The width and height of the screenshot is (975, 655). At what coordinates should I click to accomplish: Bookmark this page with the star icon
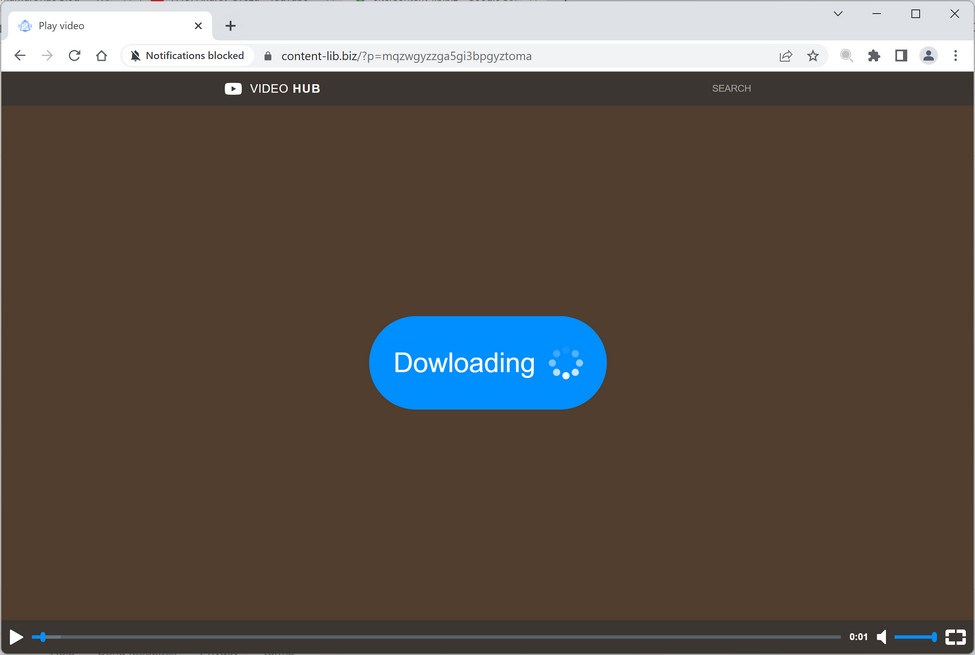pos(813,56)
